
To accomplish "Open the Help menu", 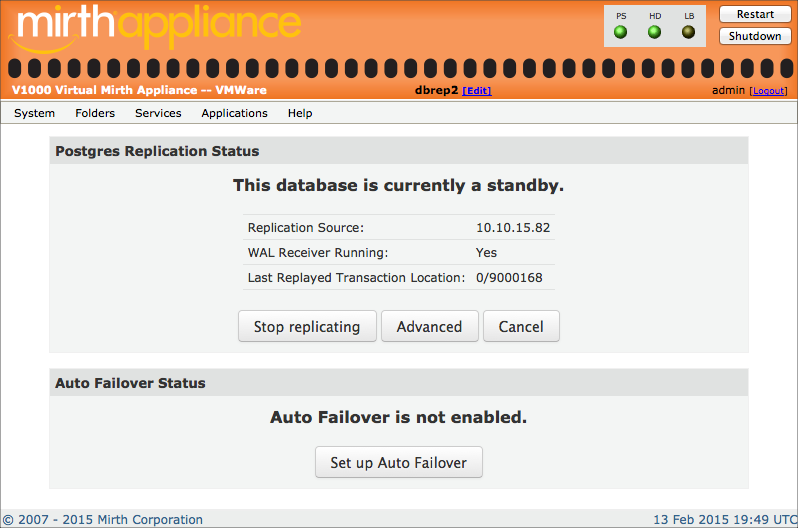I will pyautogui.click(x=300, y=113).
